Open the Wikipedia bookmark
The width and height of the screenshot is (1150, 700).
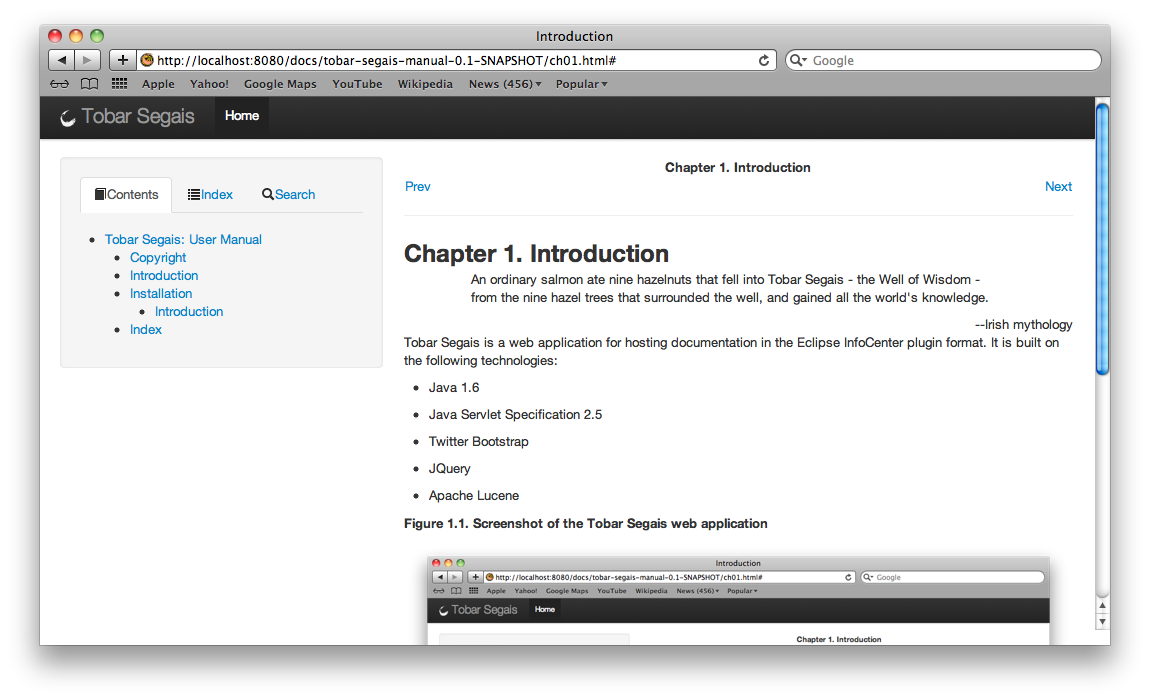425,84
